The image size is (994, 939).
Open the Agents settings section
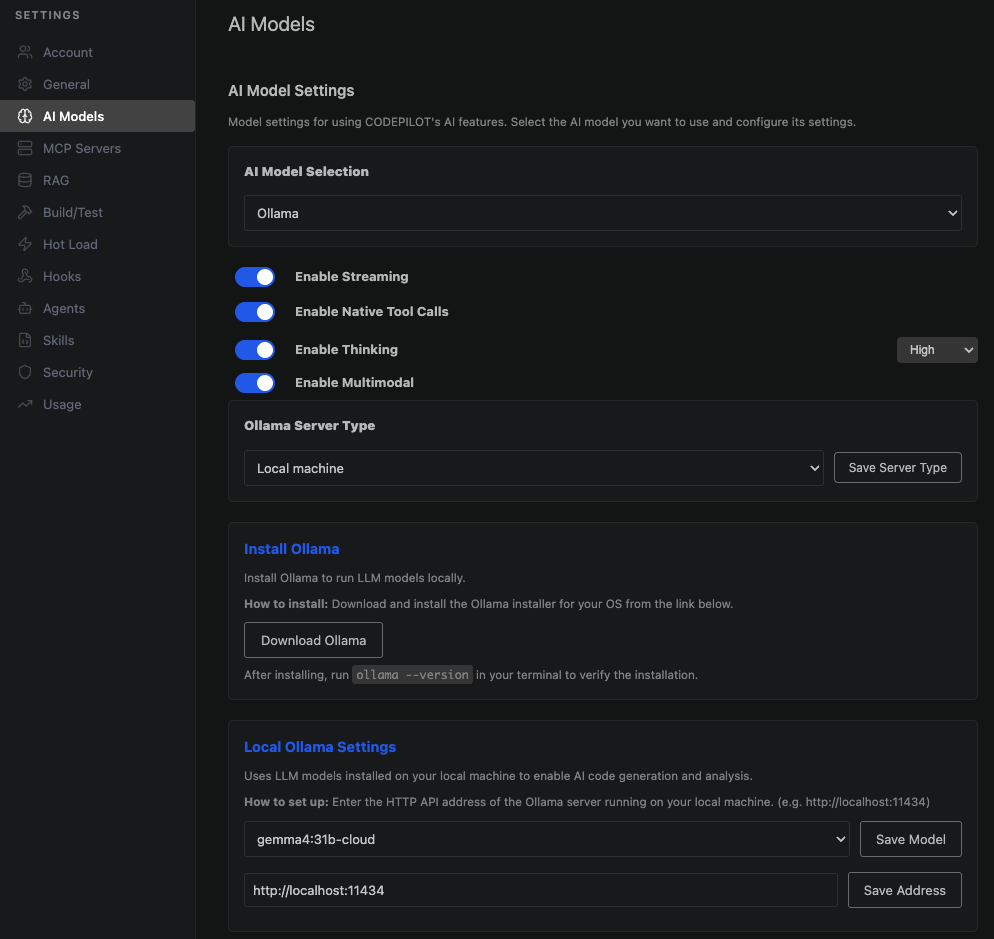pos(98,308)
